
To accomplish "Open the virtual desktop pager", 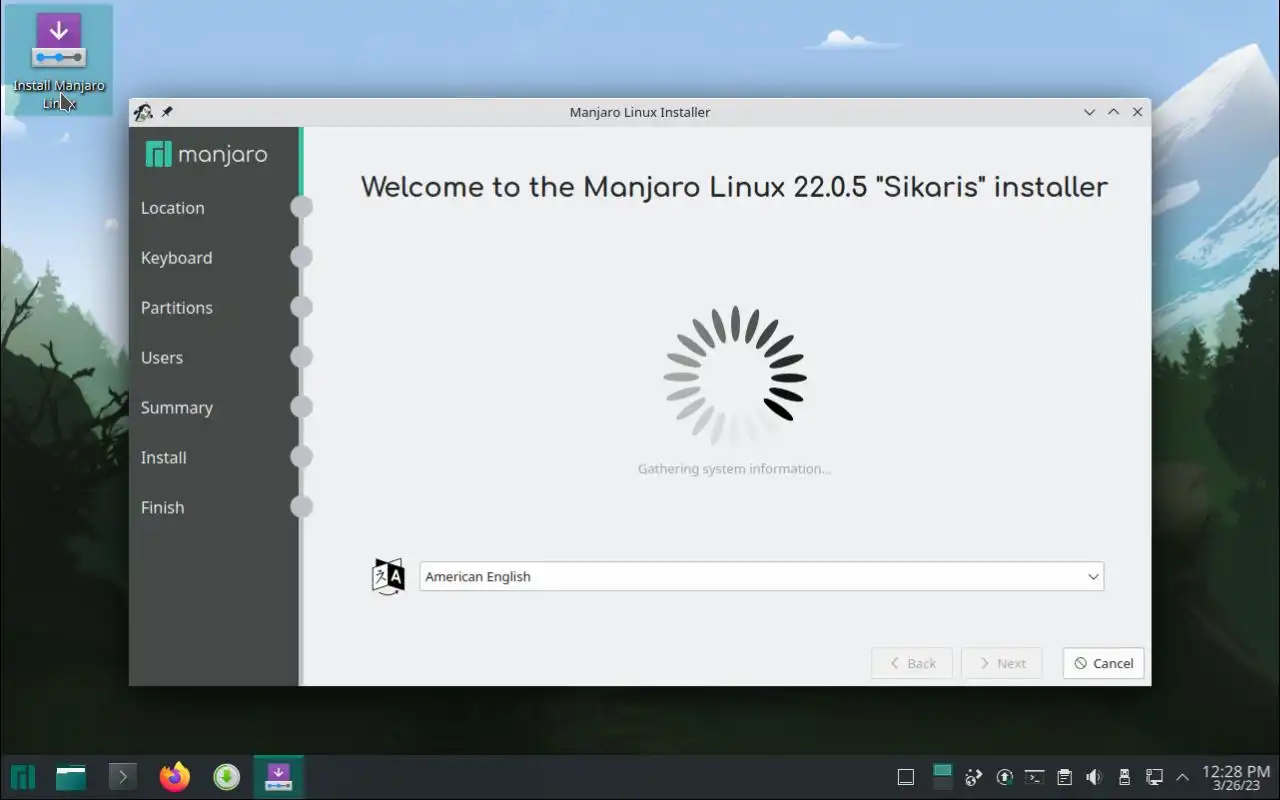I will [942, 777].
